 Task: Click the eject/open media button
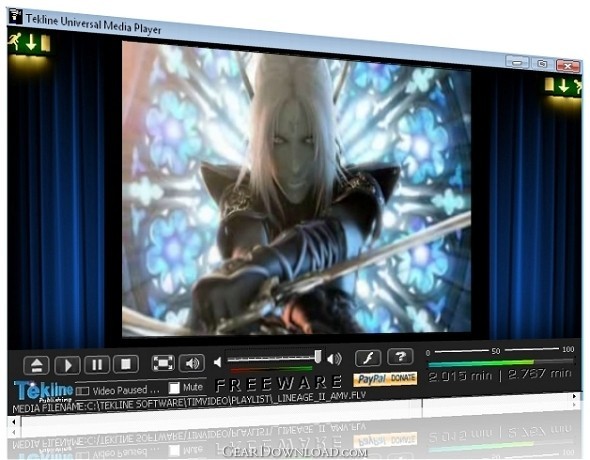pos(36,365)
